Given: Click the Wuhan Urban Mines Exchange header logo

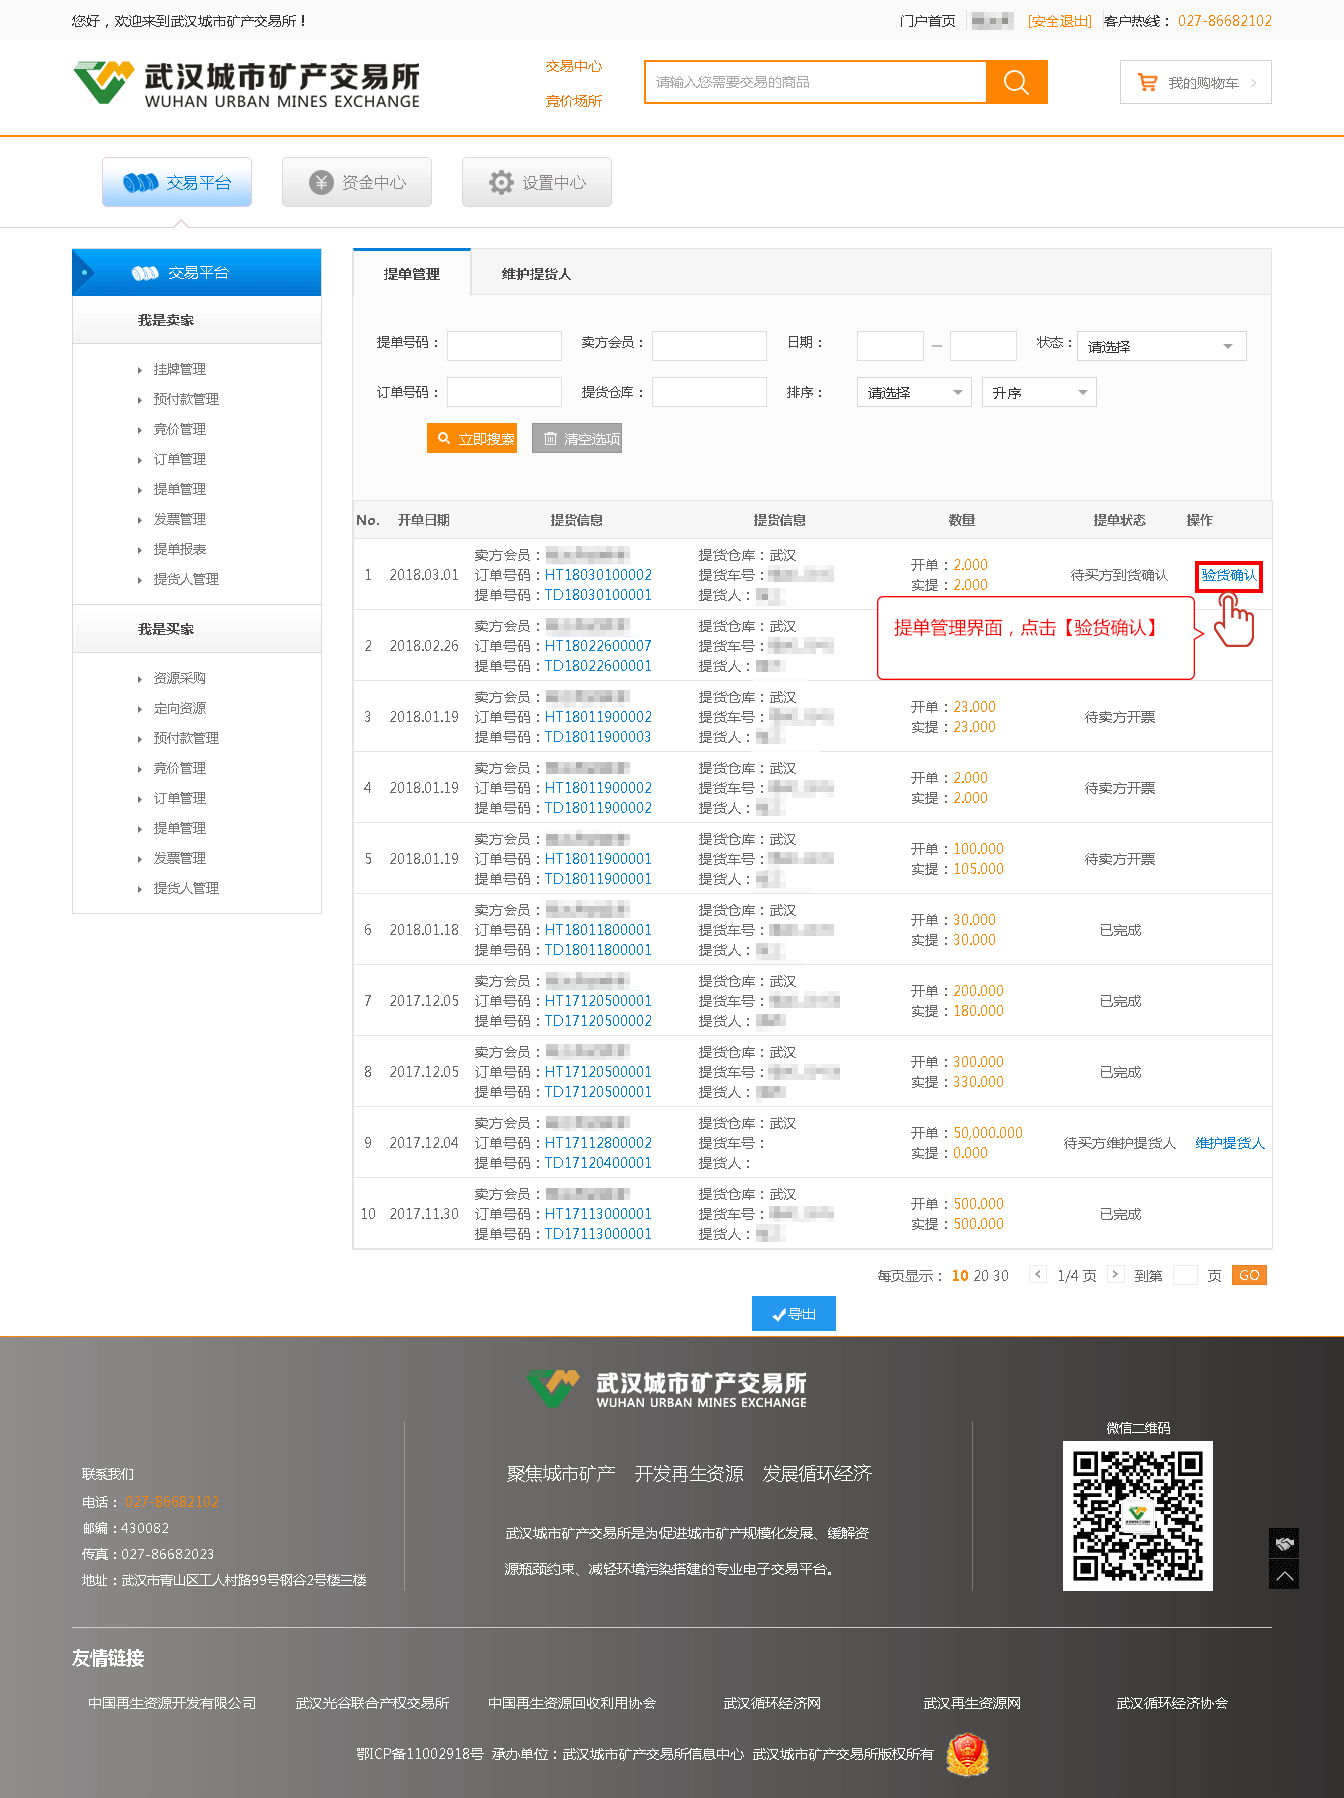Looking at the screenshot, I should [x=247, y=84].
